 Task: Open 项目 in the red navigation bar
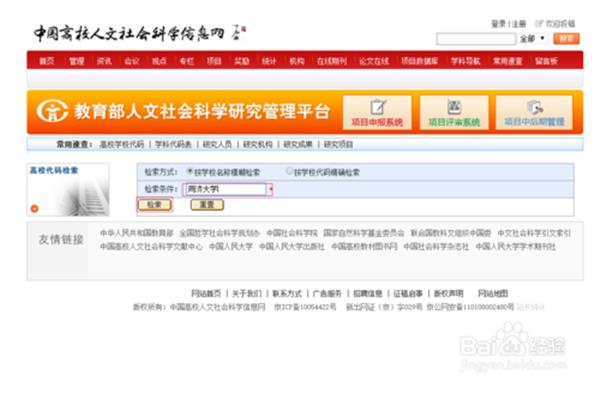[x=214, y=61]
